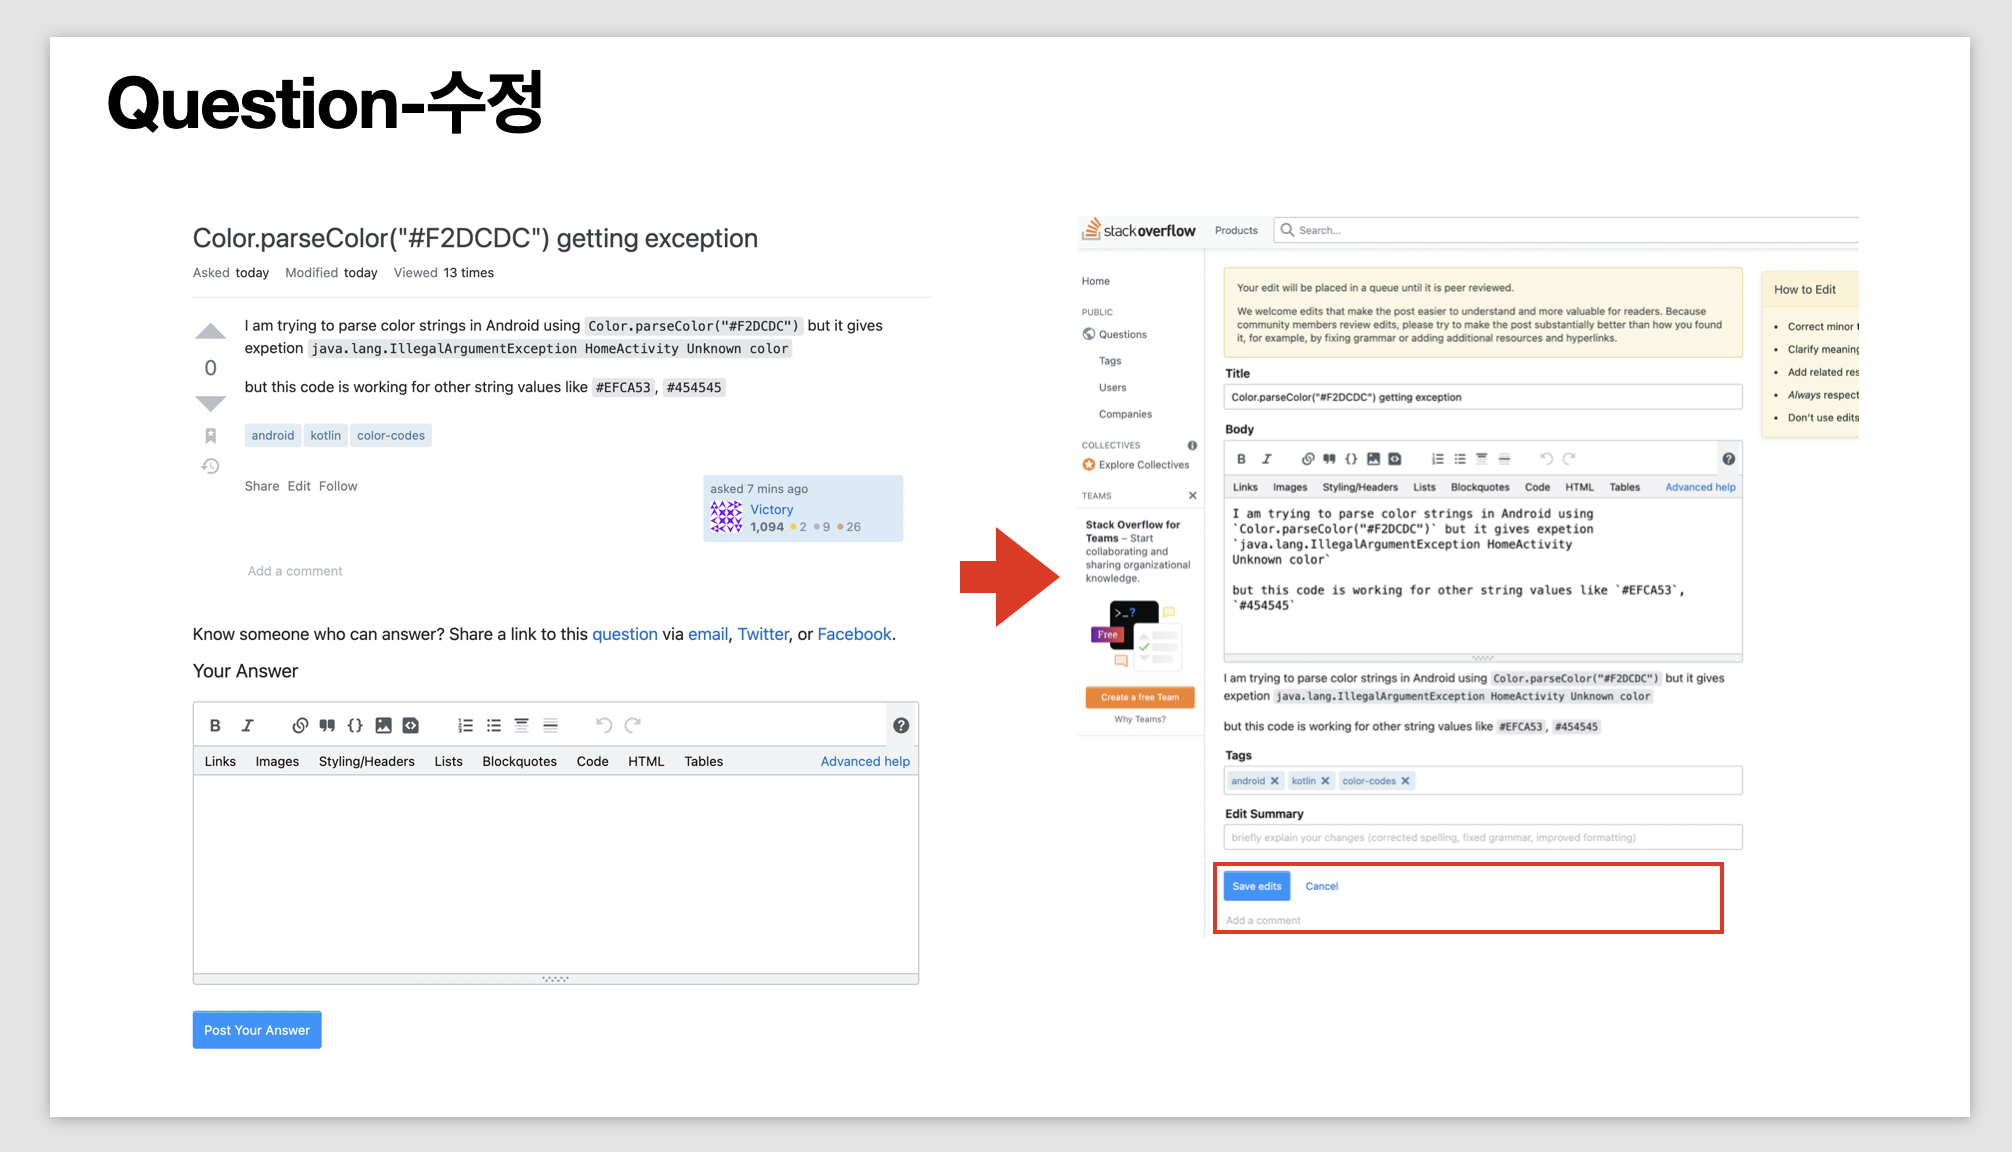Open Companies in the left sidebar
Image resolution: width=2012 pixels, height=1152 pixels.
[1125, 414]
